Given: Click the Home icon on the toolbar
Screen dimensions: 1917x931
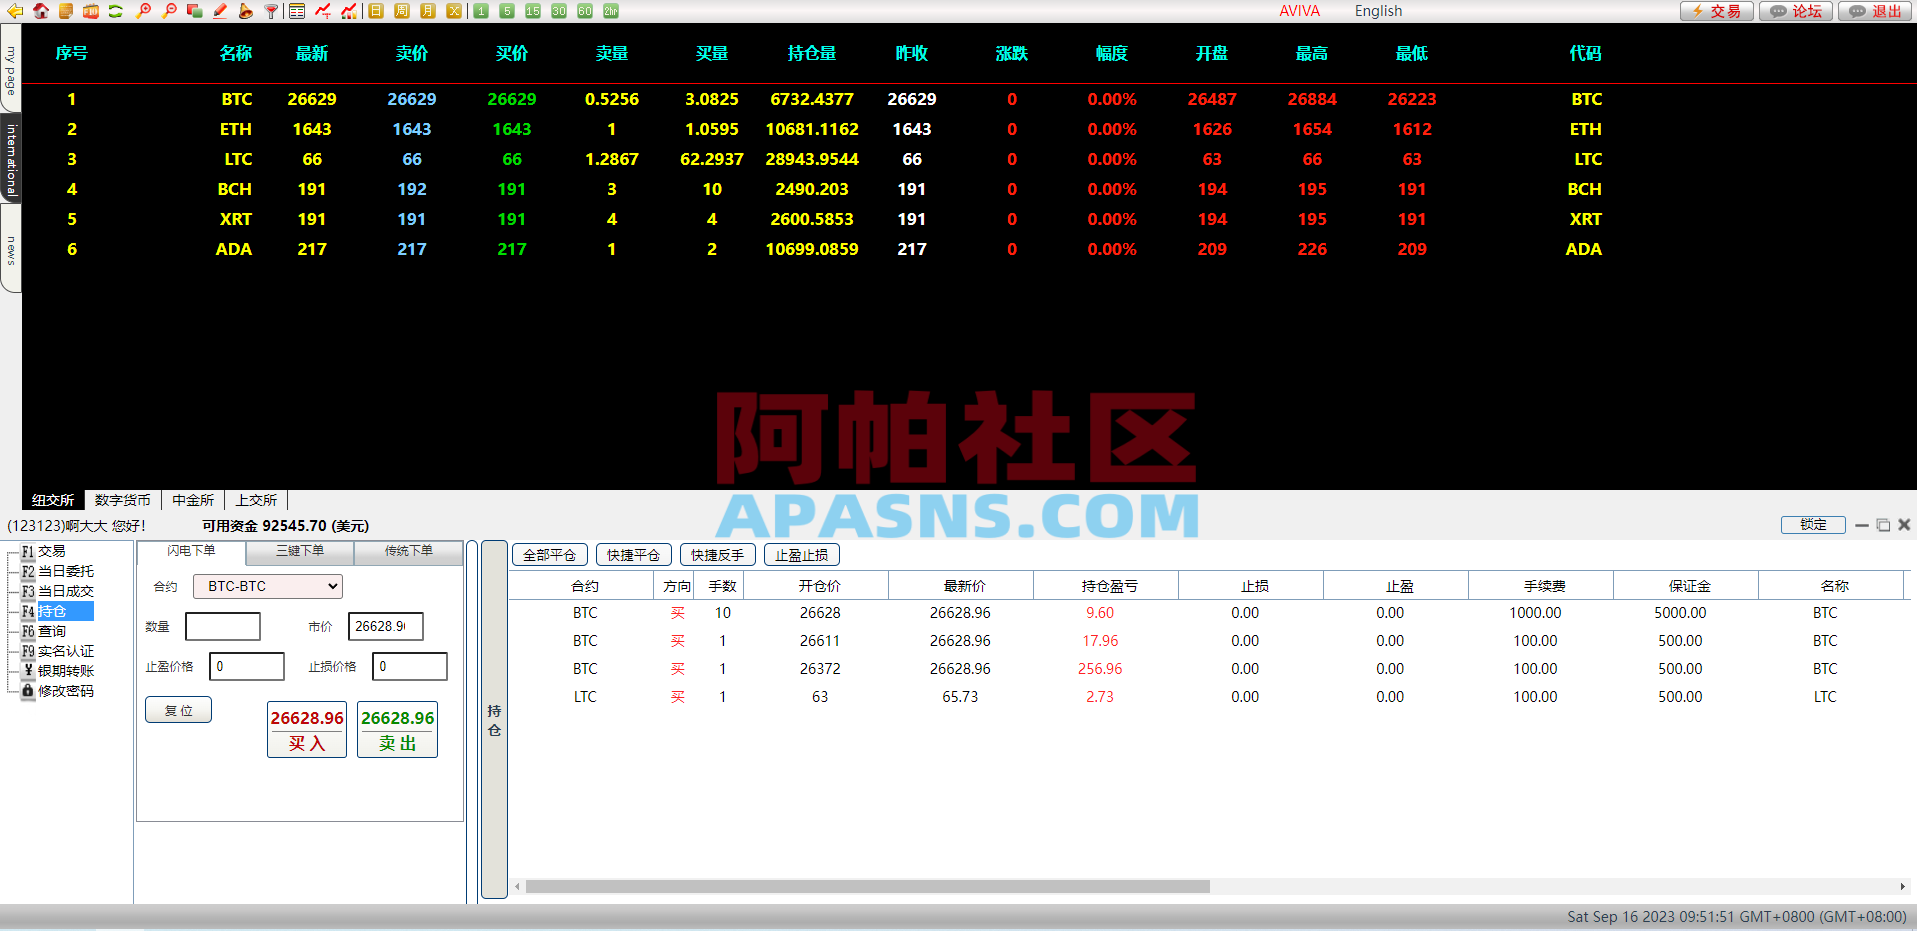Looking at the screenshot, I should (x=40, y=11).
